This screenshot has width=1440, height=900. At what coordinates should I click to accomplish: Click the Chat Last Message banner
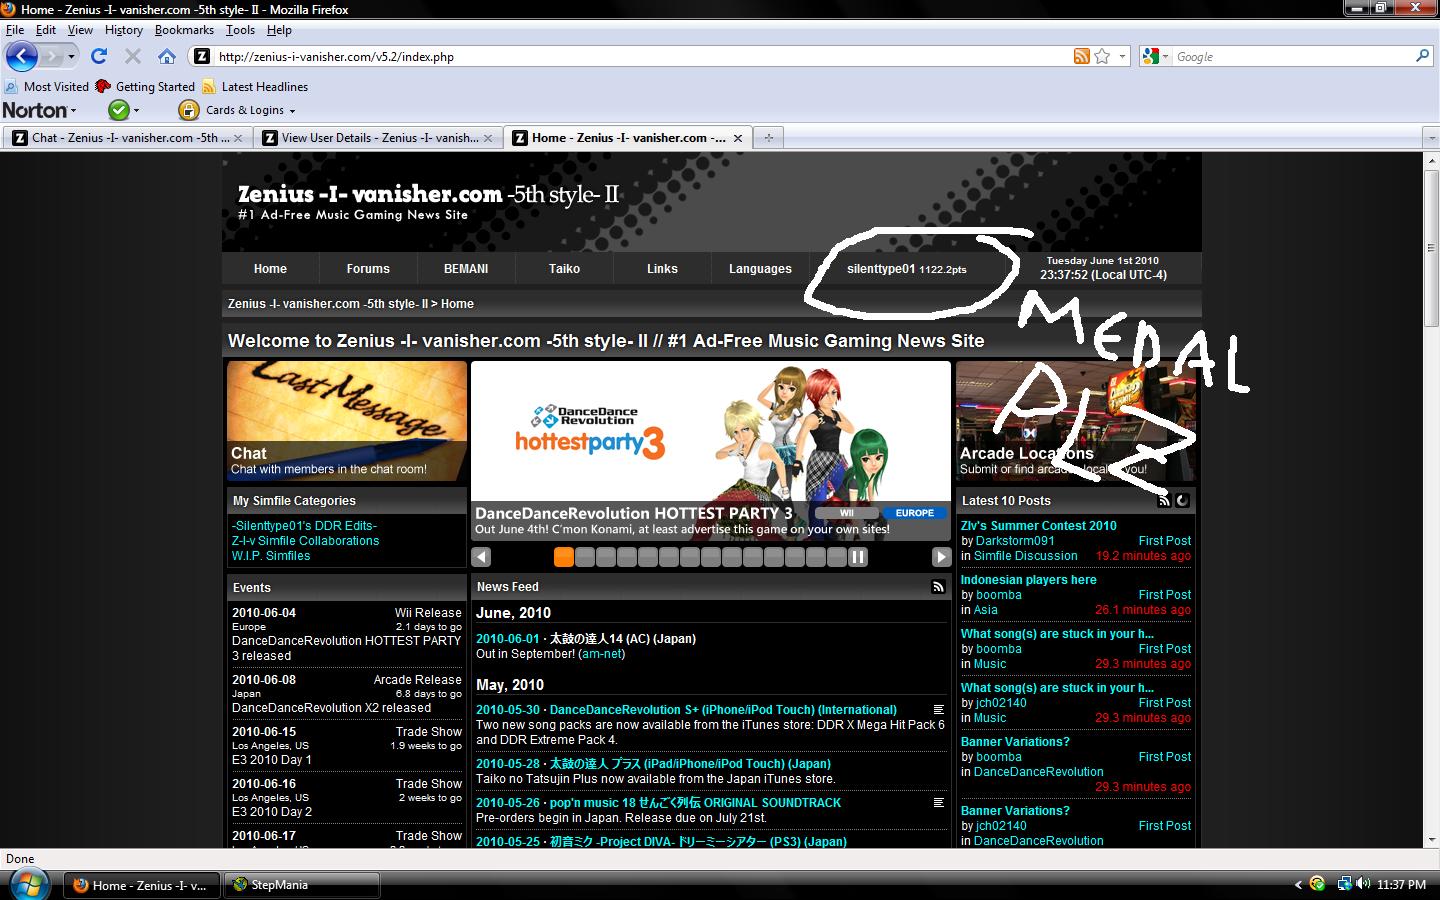pyautogui.click(x=347, y=421)
